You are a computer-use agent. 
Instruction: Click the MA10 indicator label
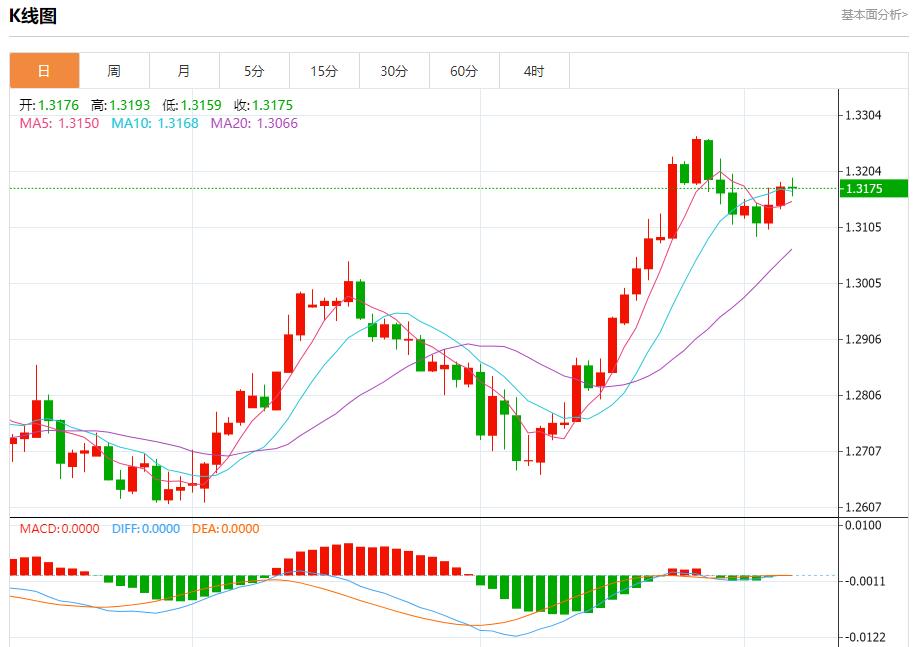[x=154, y=123]
